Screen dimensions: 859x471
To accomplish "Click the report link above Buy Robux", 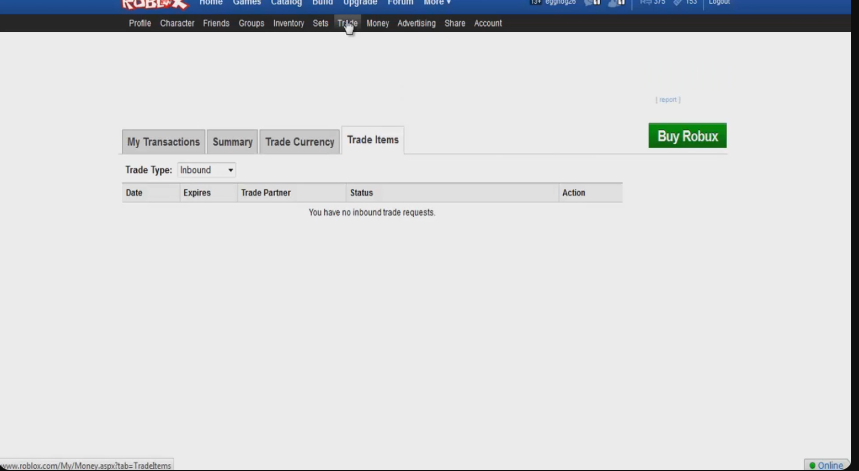I will pyautogui.click(x=667, y=100).
